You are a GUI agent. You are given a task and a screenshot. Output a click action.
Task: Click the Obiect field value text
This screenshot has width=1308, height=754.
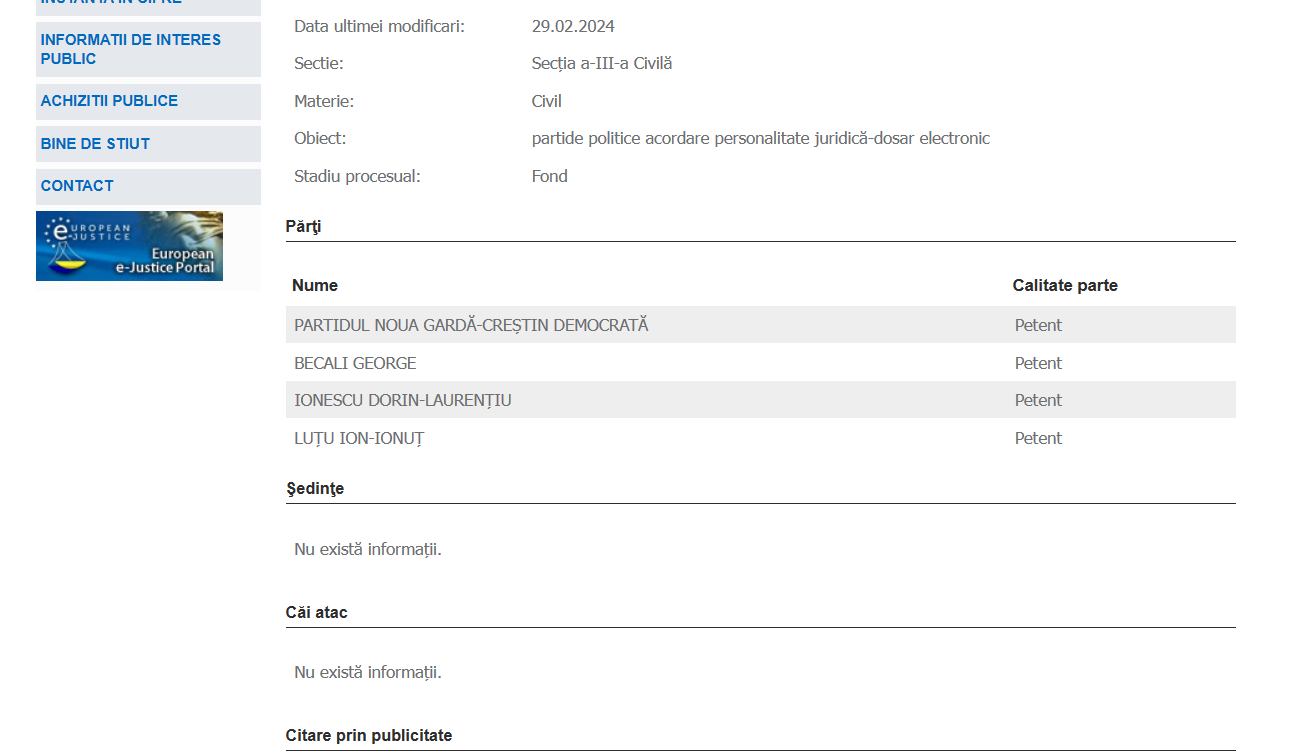pyautogui.click(x=761, y=138)
